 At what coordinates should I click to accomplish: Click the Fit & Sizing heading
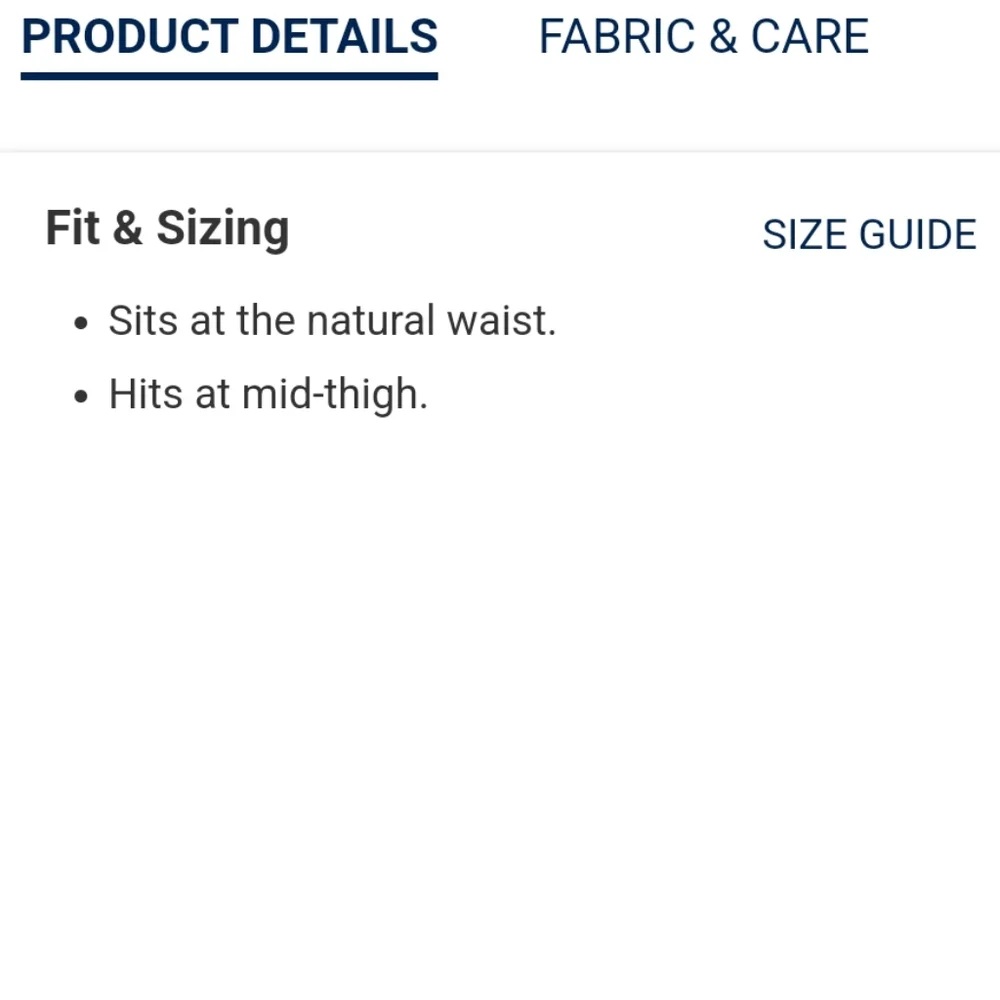(x=167, y=228)
